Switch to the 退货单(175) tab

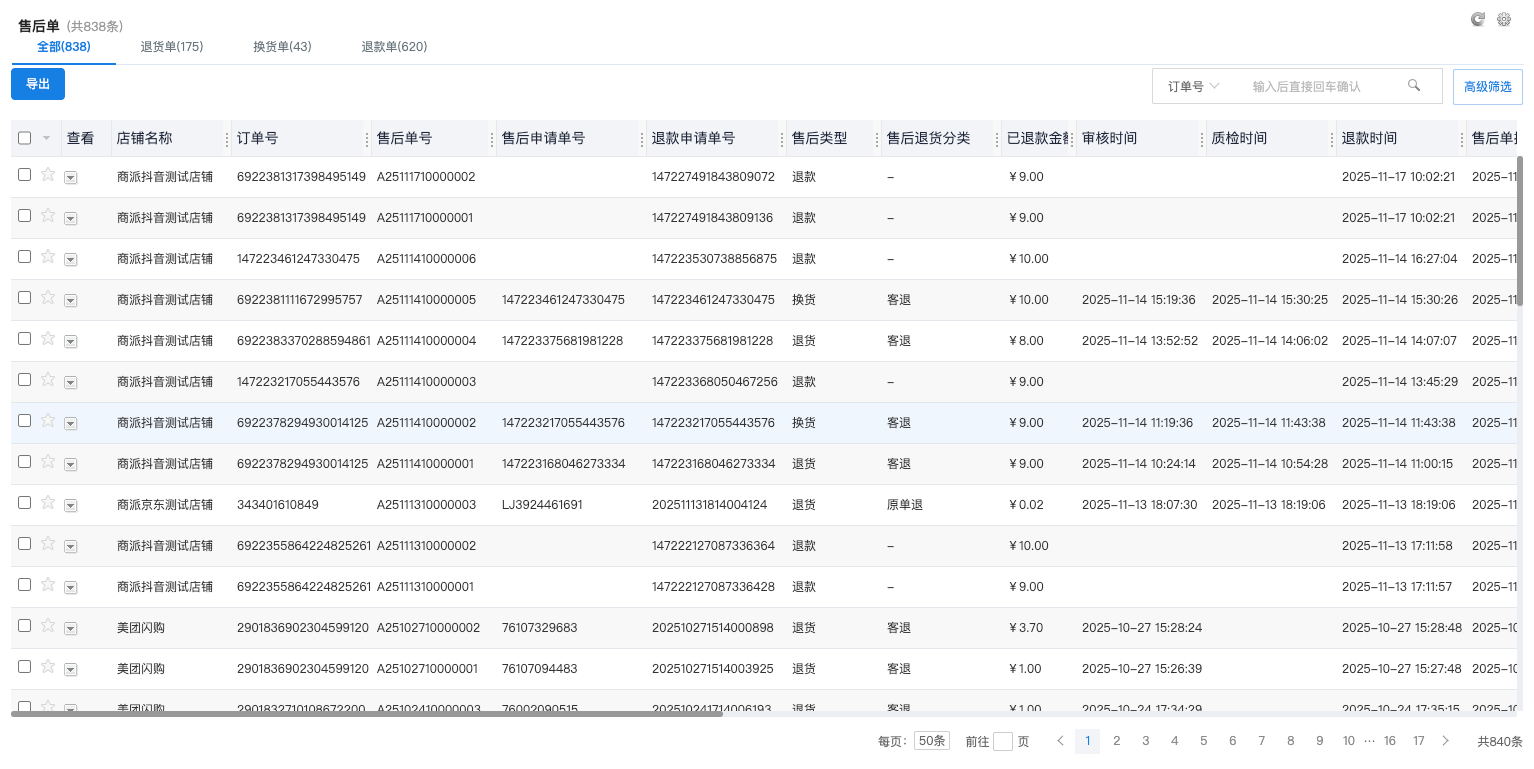tap(172, 47)
